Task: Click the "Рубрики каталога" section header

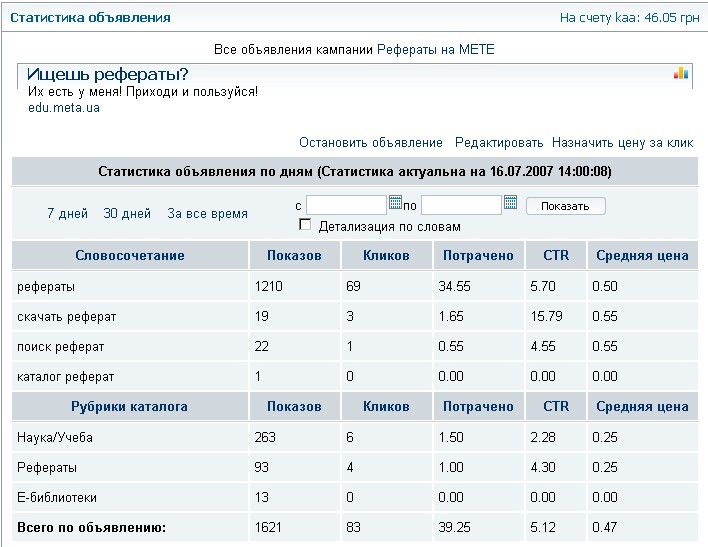Action: 130,407
